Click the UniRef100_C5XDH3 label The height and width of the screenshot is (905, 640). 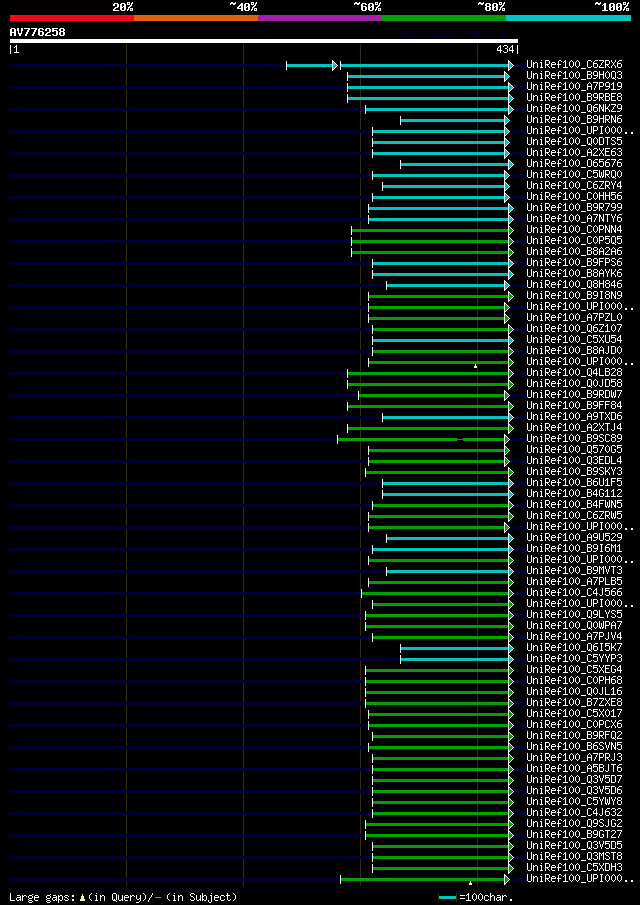pos(574,868)
